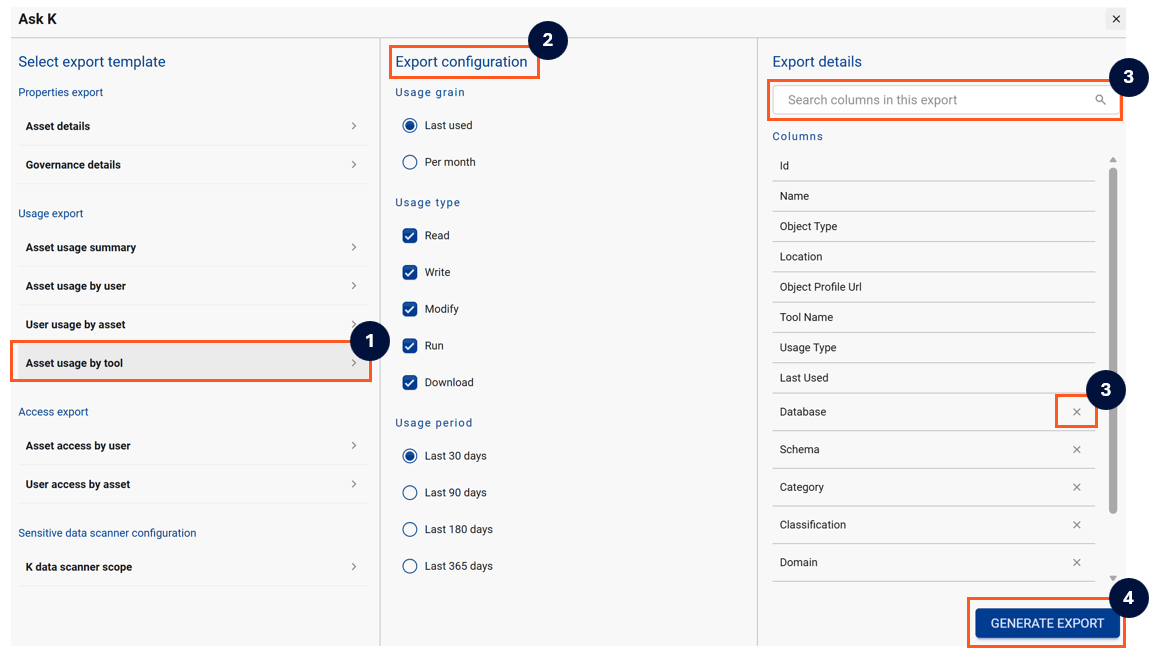The width and height of the screenshot is (1152, 654).
Task: Delete the Classification column via X icon
Action: coord(1076,525)
